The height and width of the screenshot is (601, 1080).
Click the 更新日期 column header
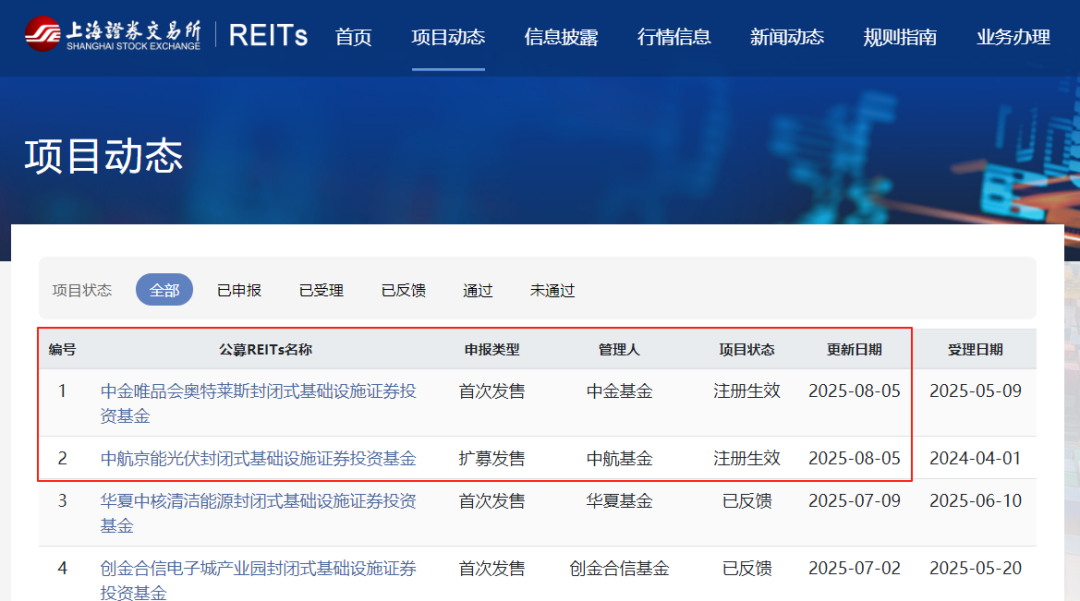pos(854,350)
